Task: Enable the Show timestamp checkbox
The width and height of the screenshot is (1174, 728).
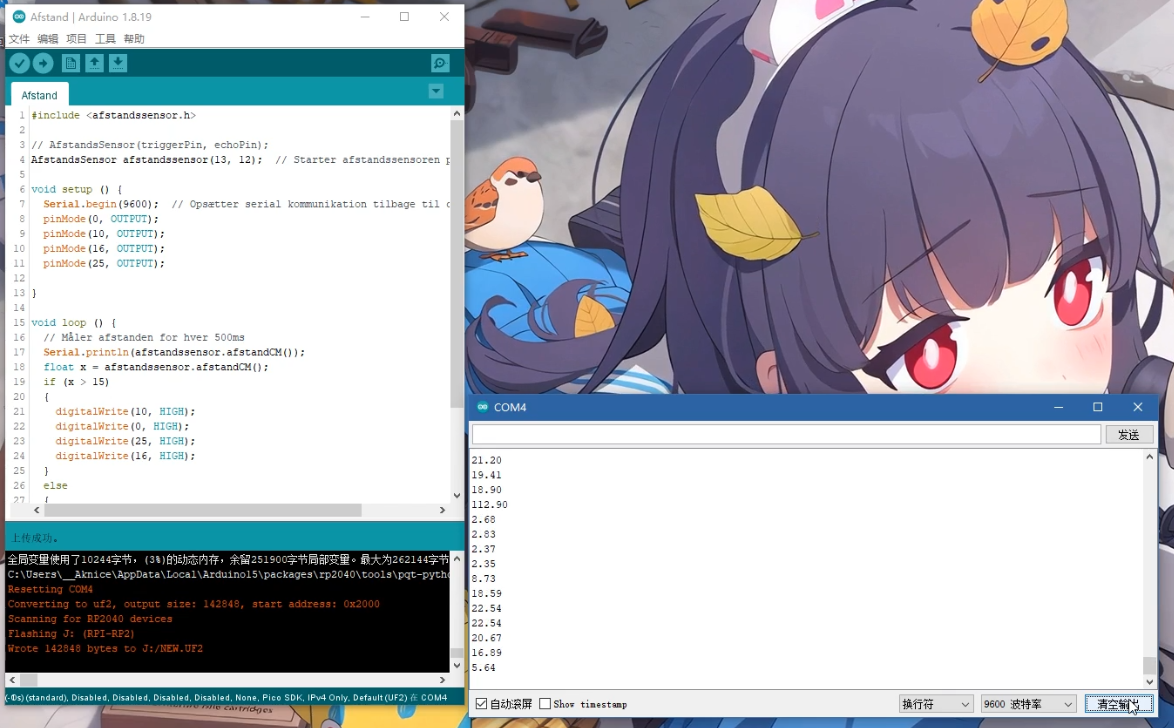Action: 545,704
